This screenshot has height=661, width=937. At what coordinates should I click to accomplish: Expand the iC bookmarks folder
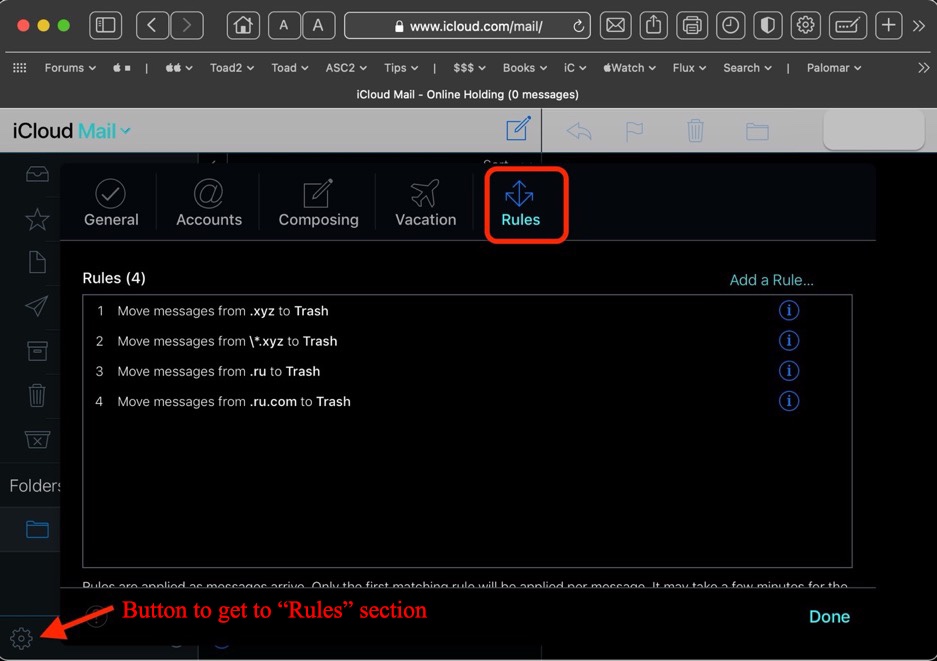click(x=574, y=68)
